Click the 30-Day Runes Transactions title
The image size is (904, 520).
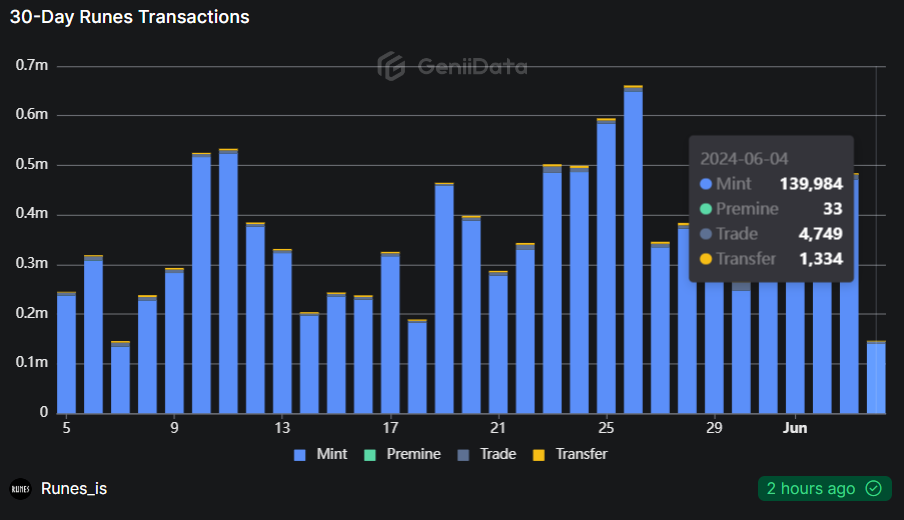pyautogui.click(x=130, y=17)
